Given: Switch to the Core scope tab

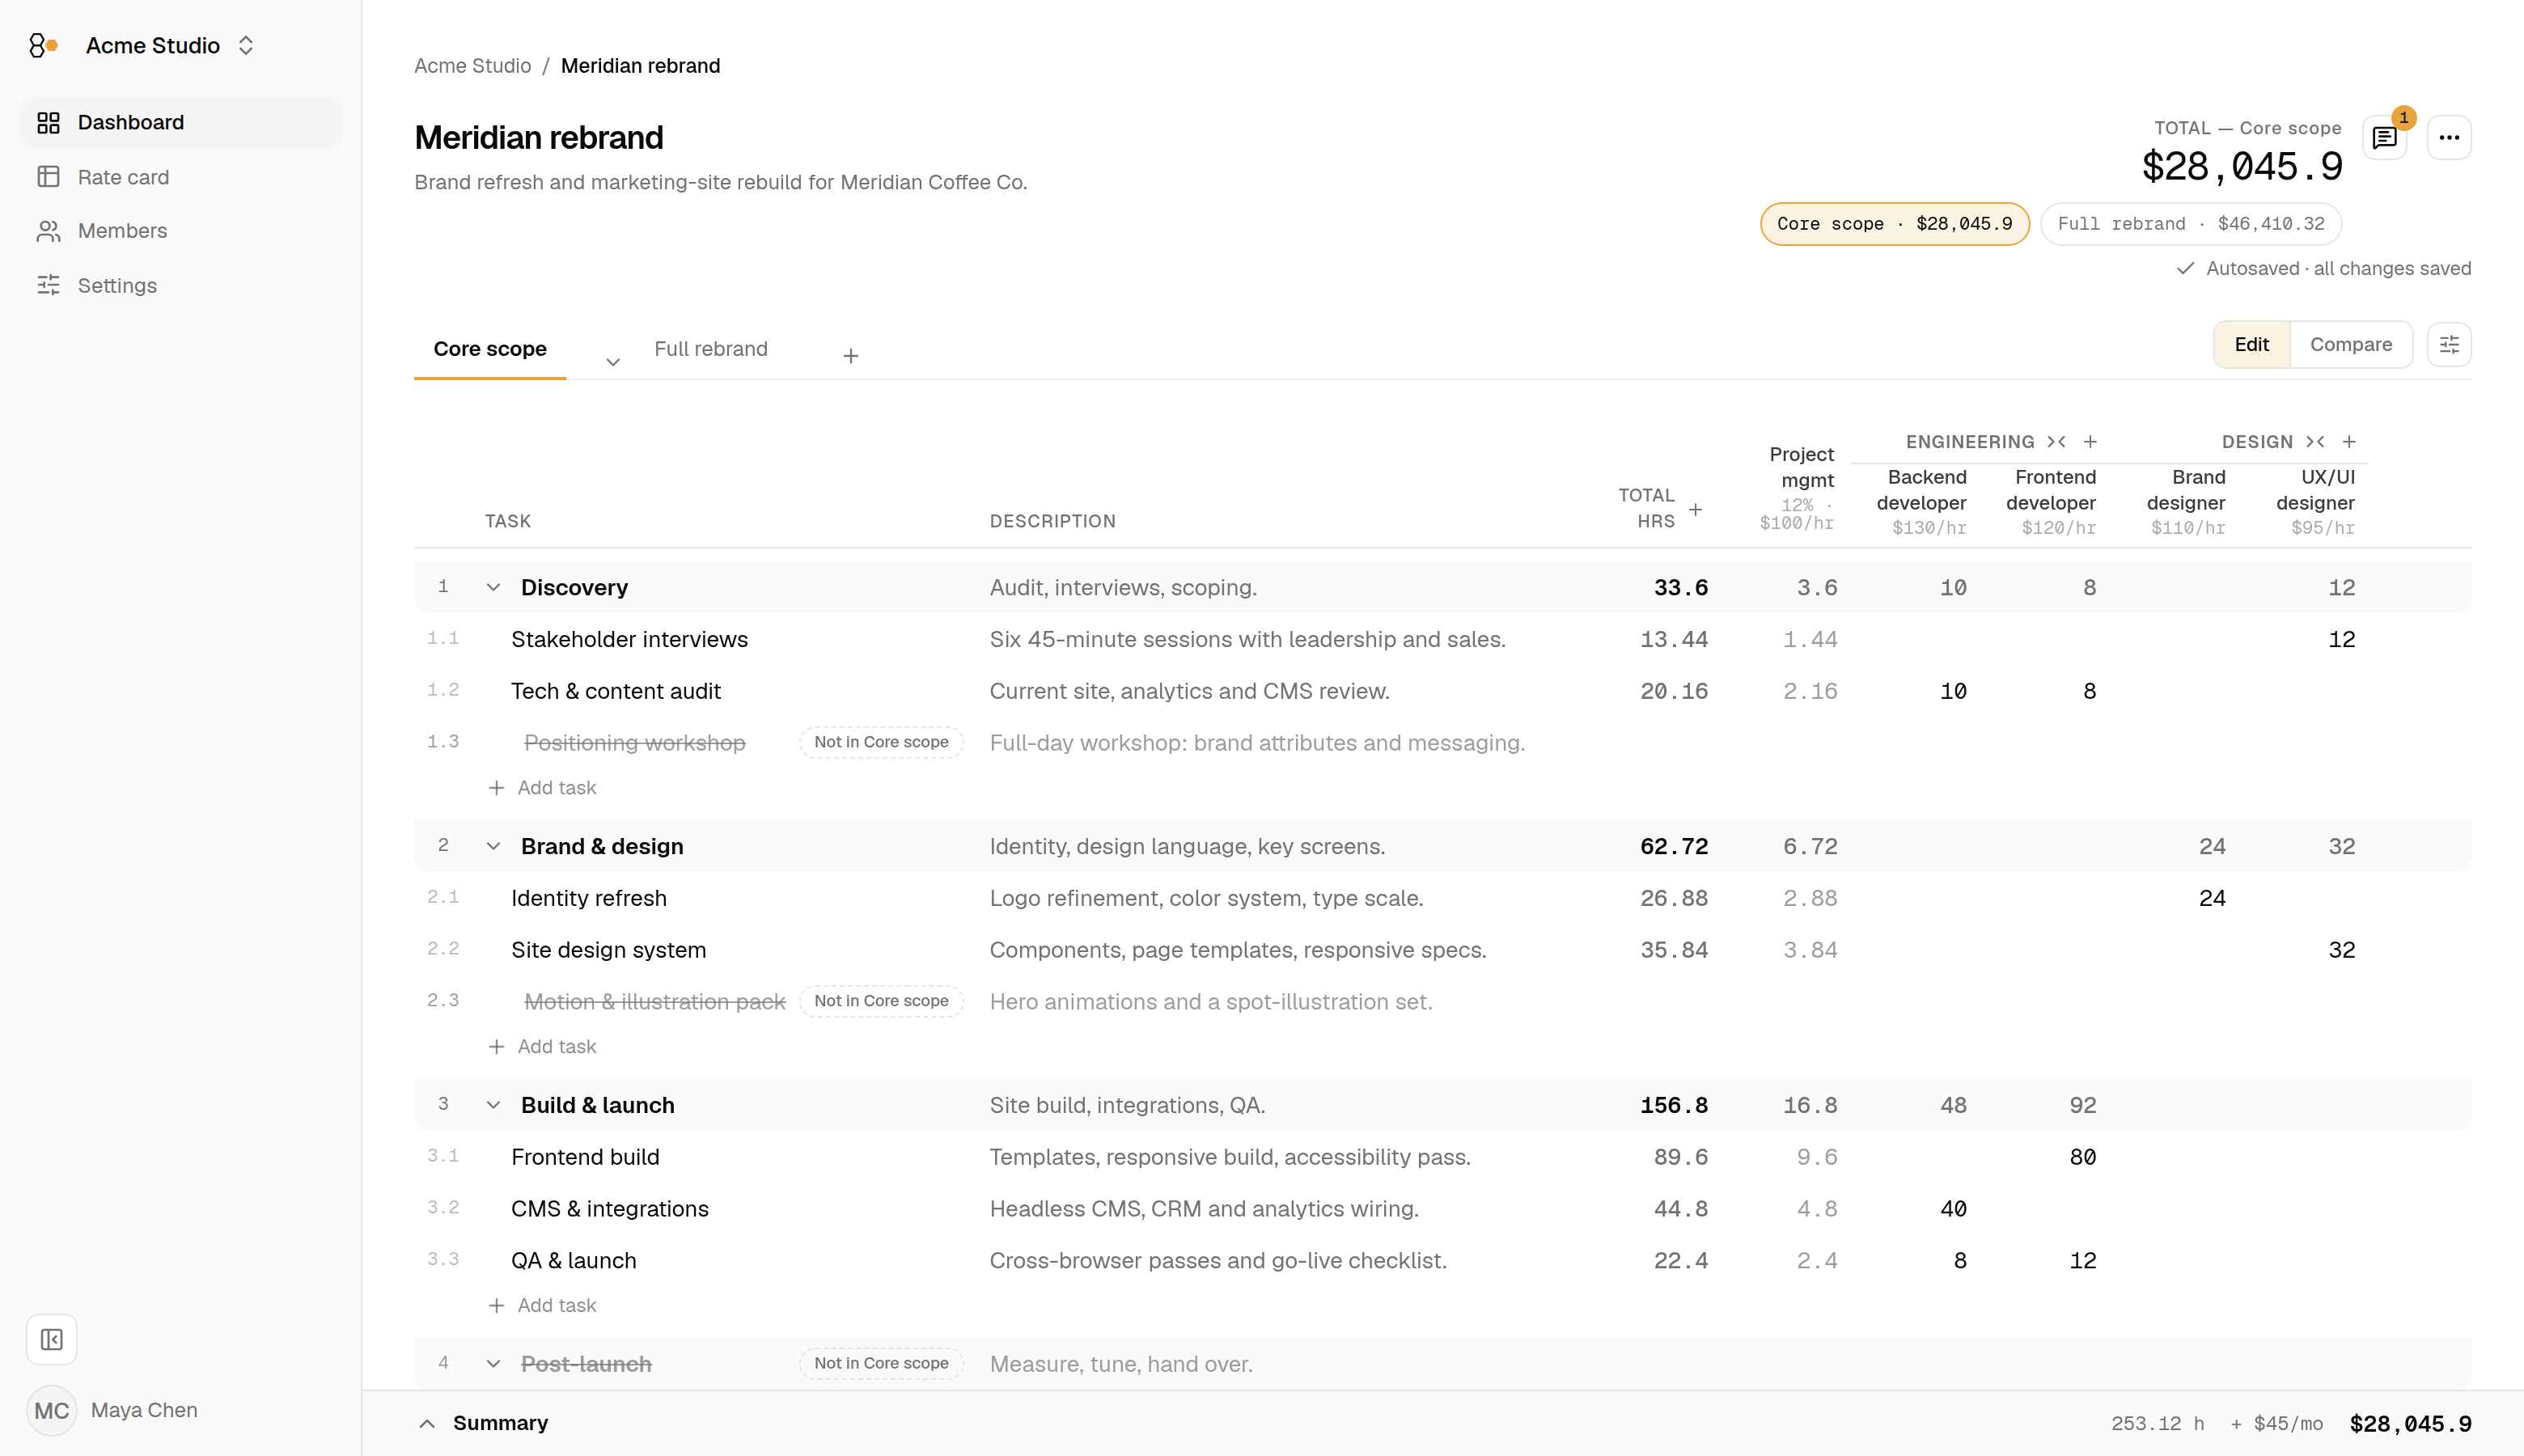Looking at the screenshot, I should [x=490, y=349].
